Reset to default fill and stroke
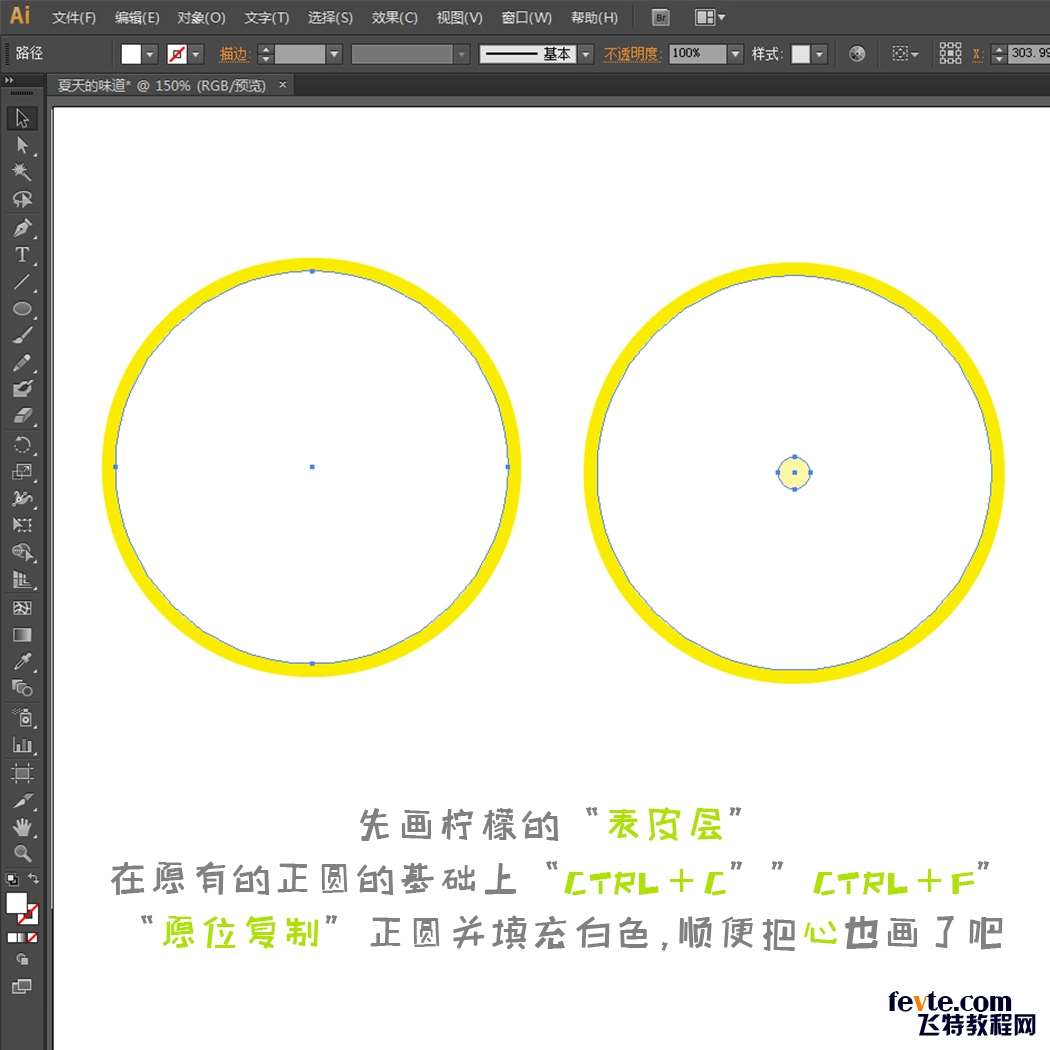This screenshot has width=1050, height=1050. [11, 879]
